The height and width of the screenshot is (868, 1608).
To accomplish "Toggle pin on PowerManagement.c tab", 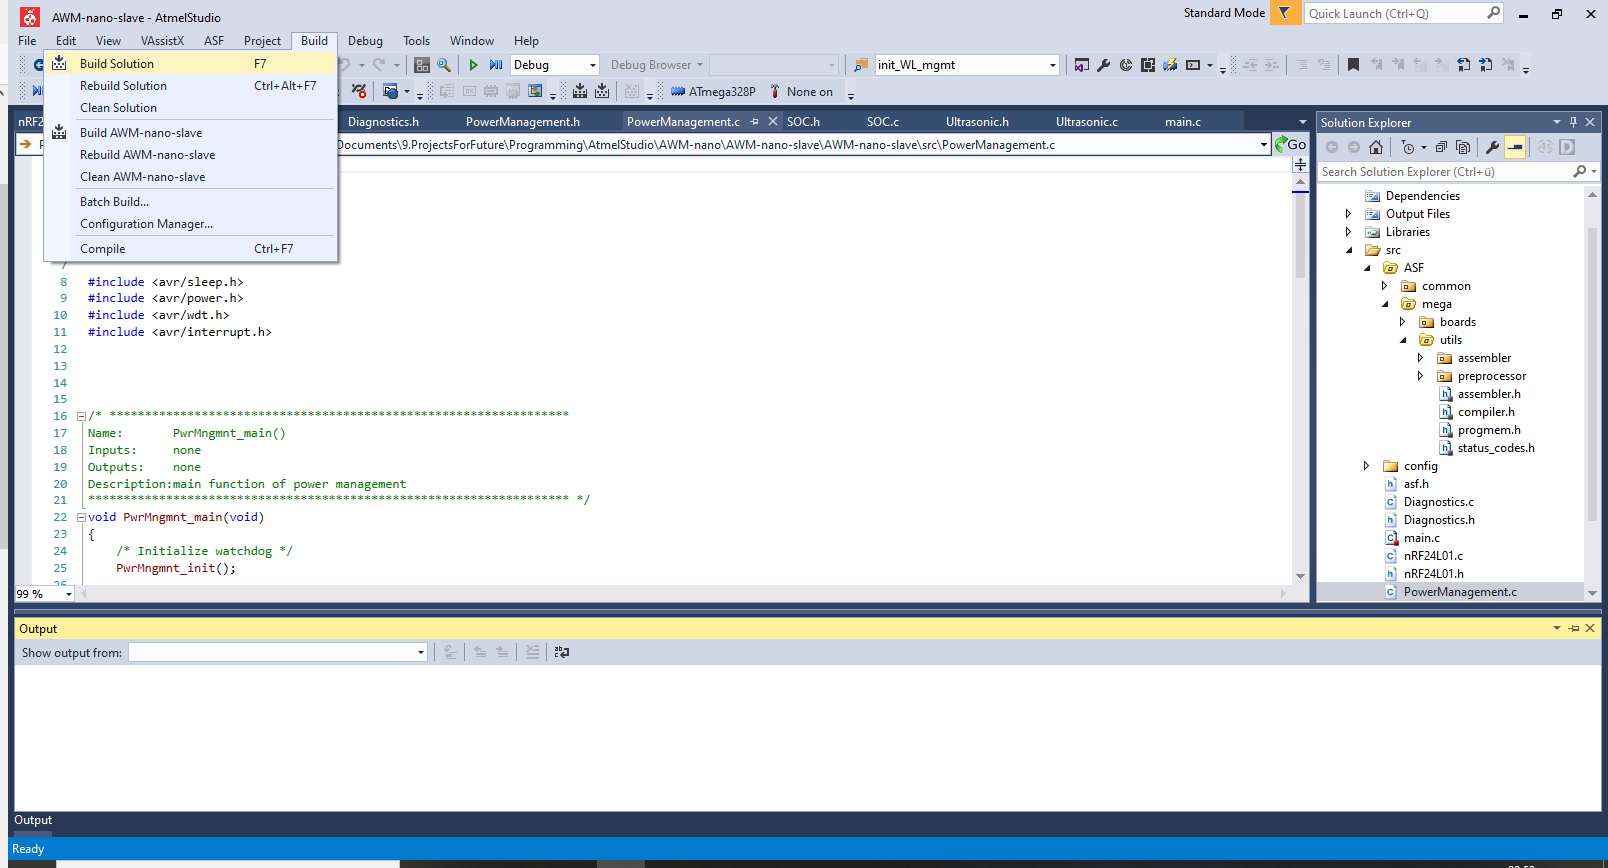I will coord(755,122).
